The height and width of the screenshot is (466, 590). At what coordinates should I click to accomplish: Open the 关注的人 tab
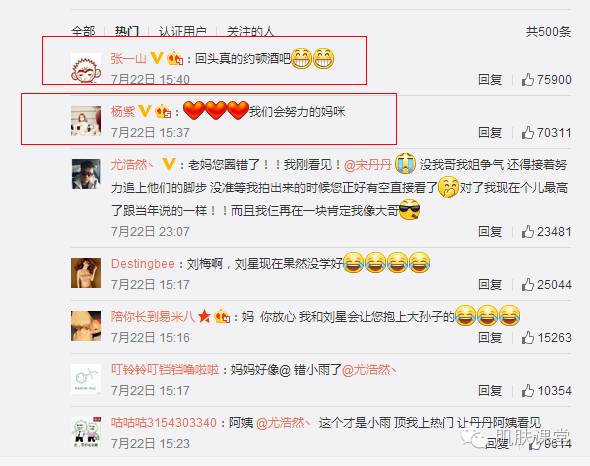pos(250,31)
